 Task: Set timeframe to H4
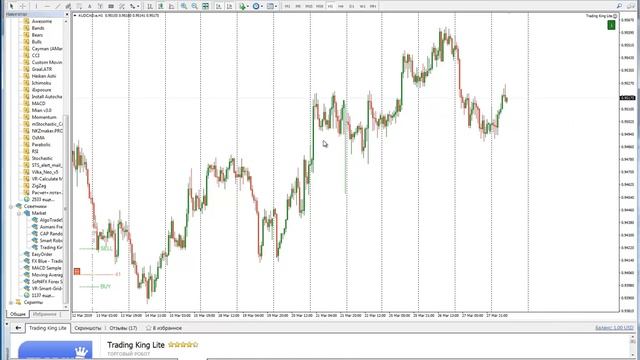click(341, 6)
